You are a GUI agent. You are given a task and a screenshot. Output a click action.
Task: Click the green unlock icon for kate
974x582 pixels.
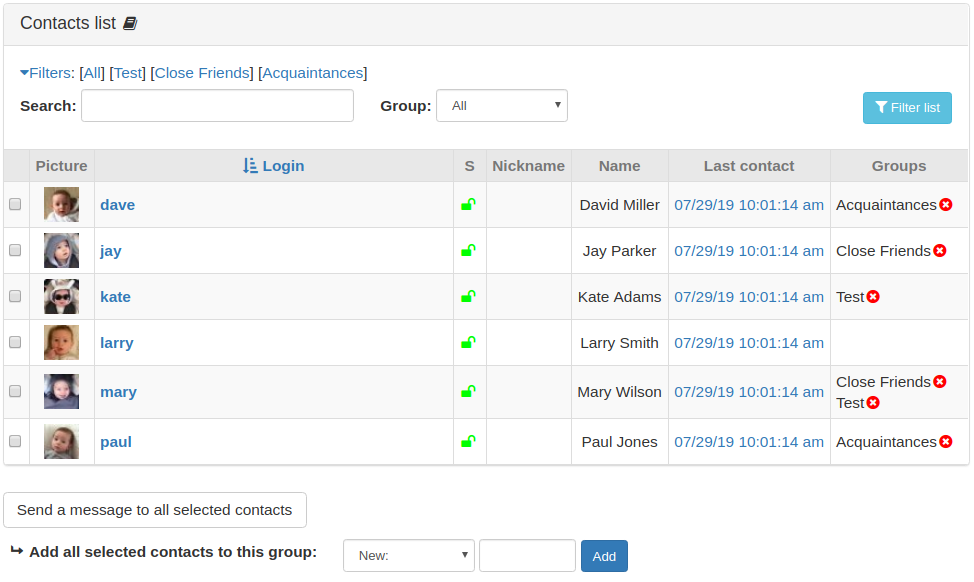(468, 296)
